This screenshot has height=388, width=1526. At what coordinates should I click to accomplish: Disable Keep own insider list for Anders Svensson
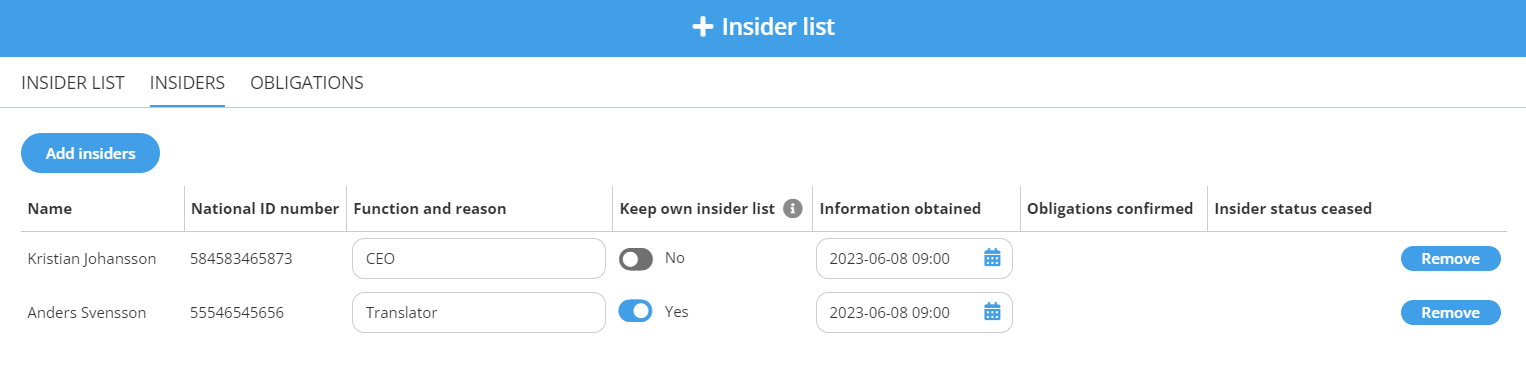[x=636, y=311]
